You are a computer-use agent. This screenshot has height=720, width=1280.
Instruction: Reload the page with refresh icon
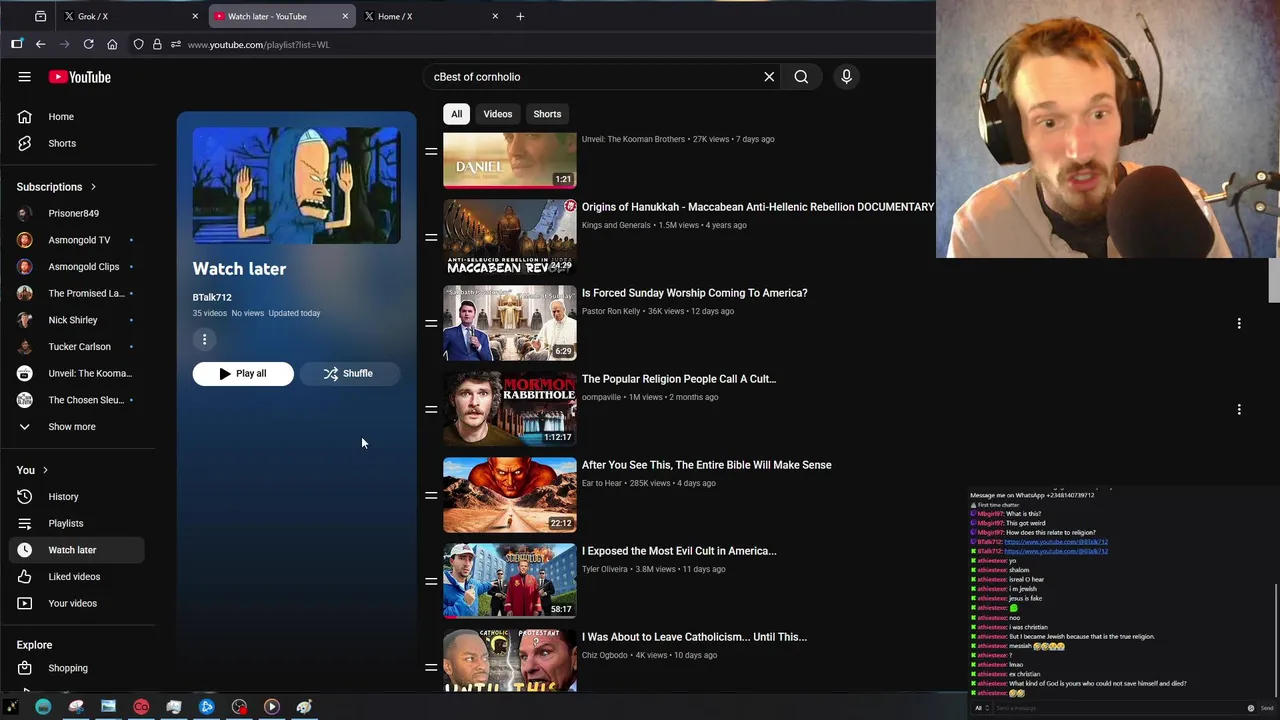[88, 44]
